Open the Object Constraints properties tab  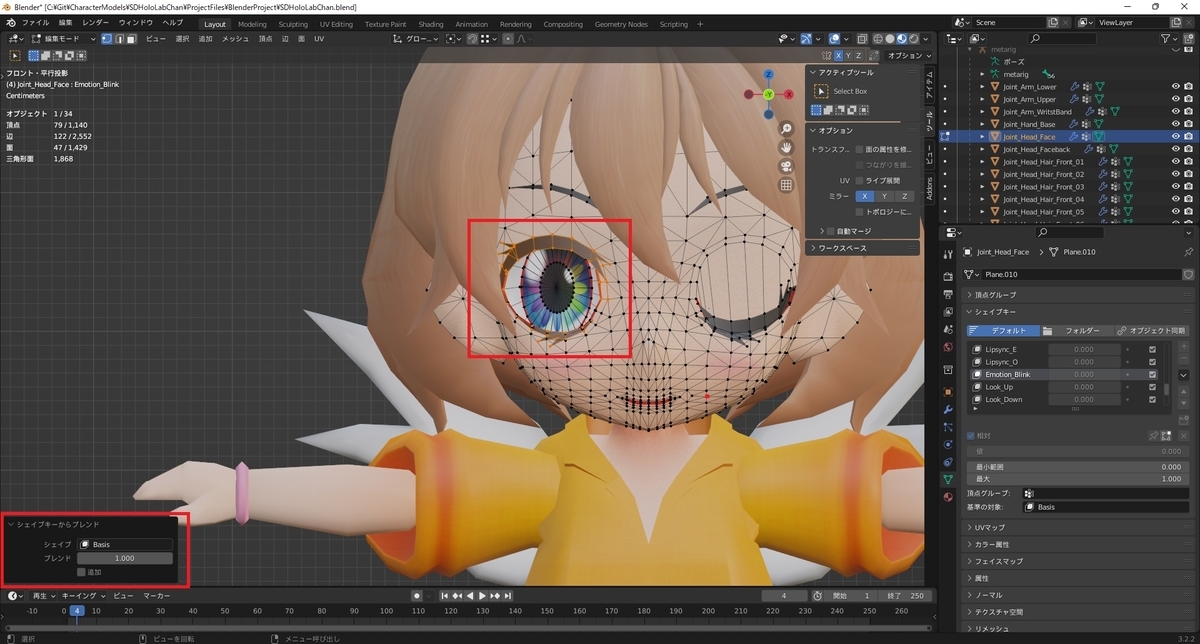point(948,462)
